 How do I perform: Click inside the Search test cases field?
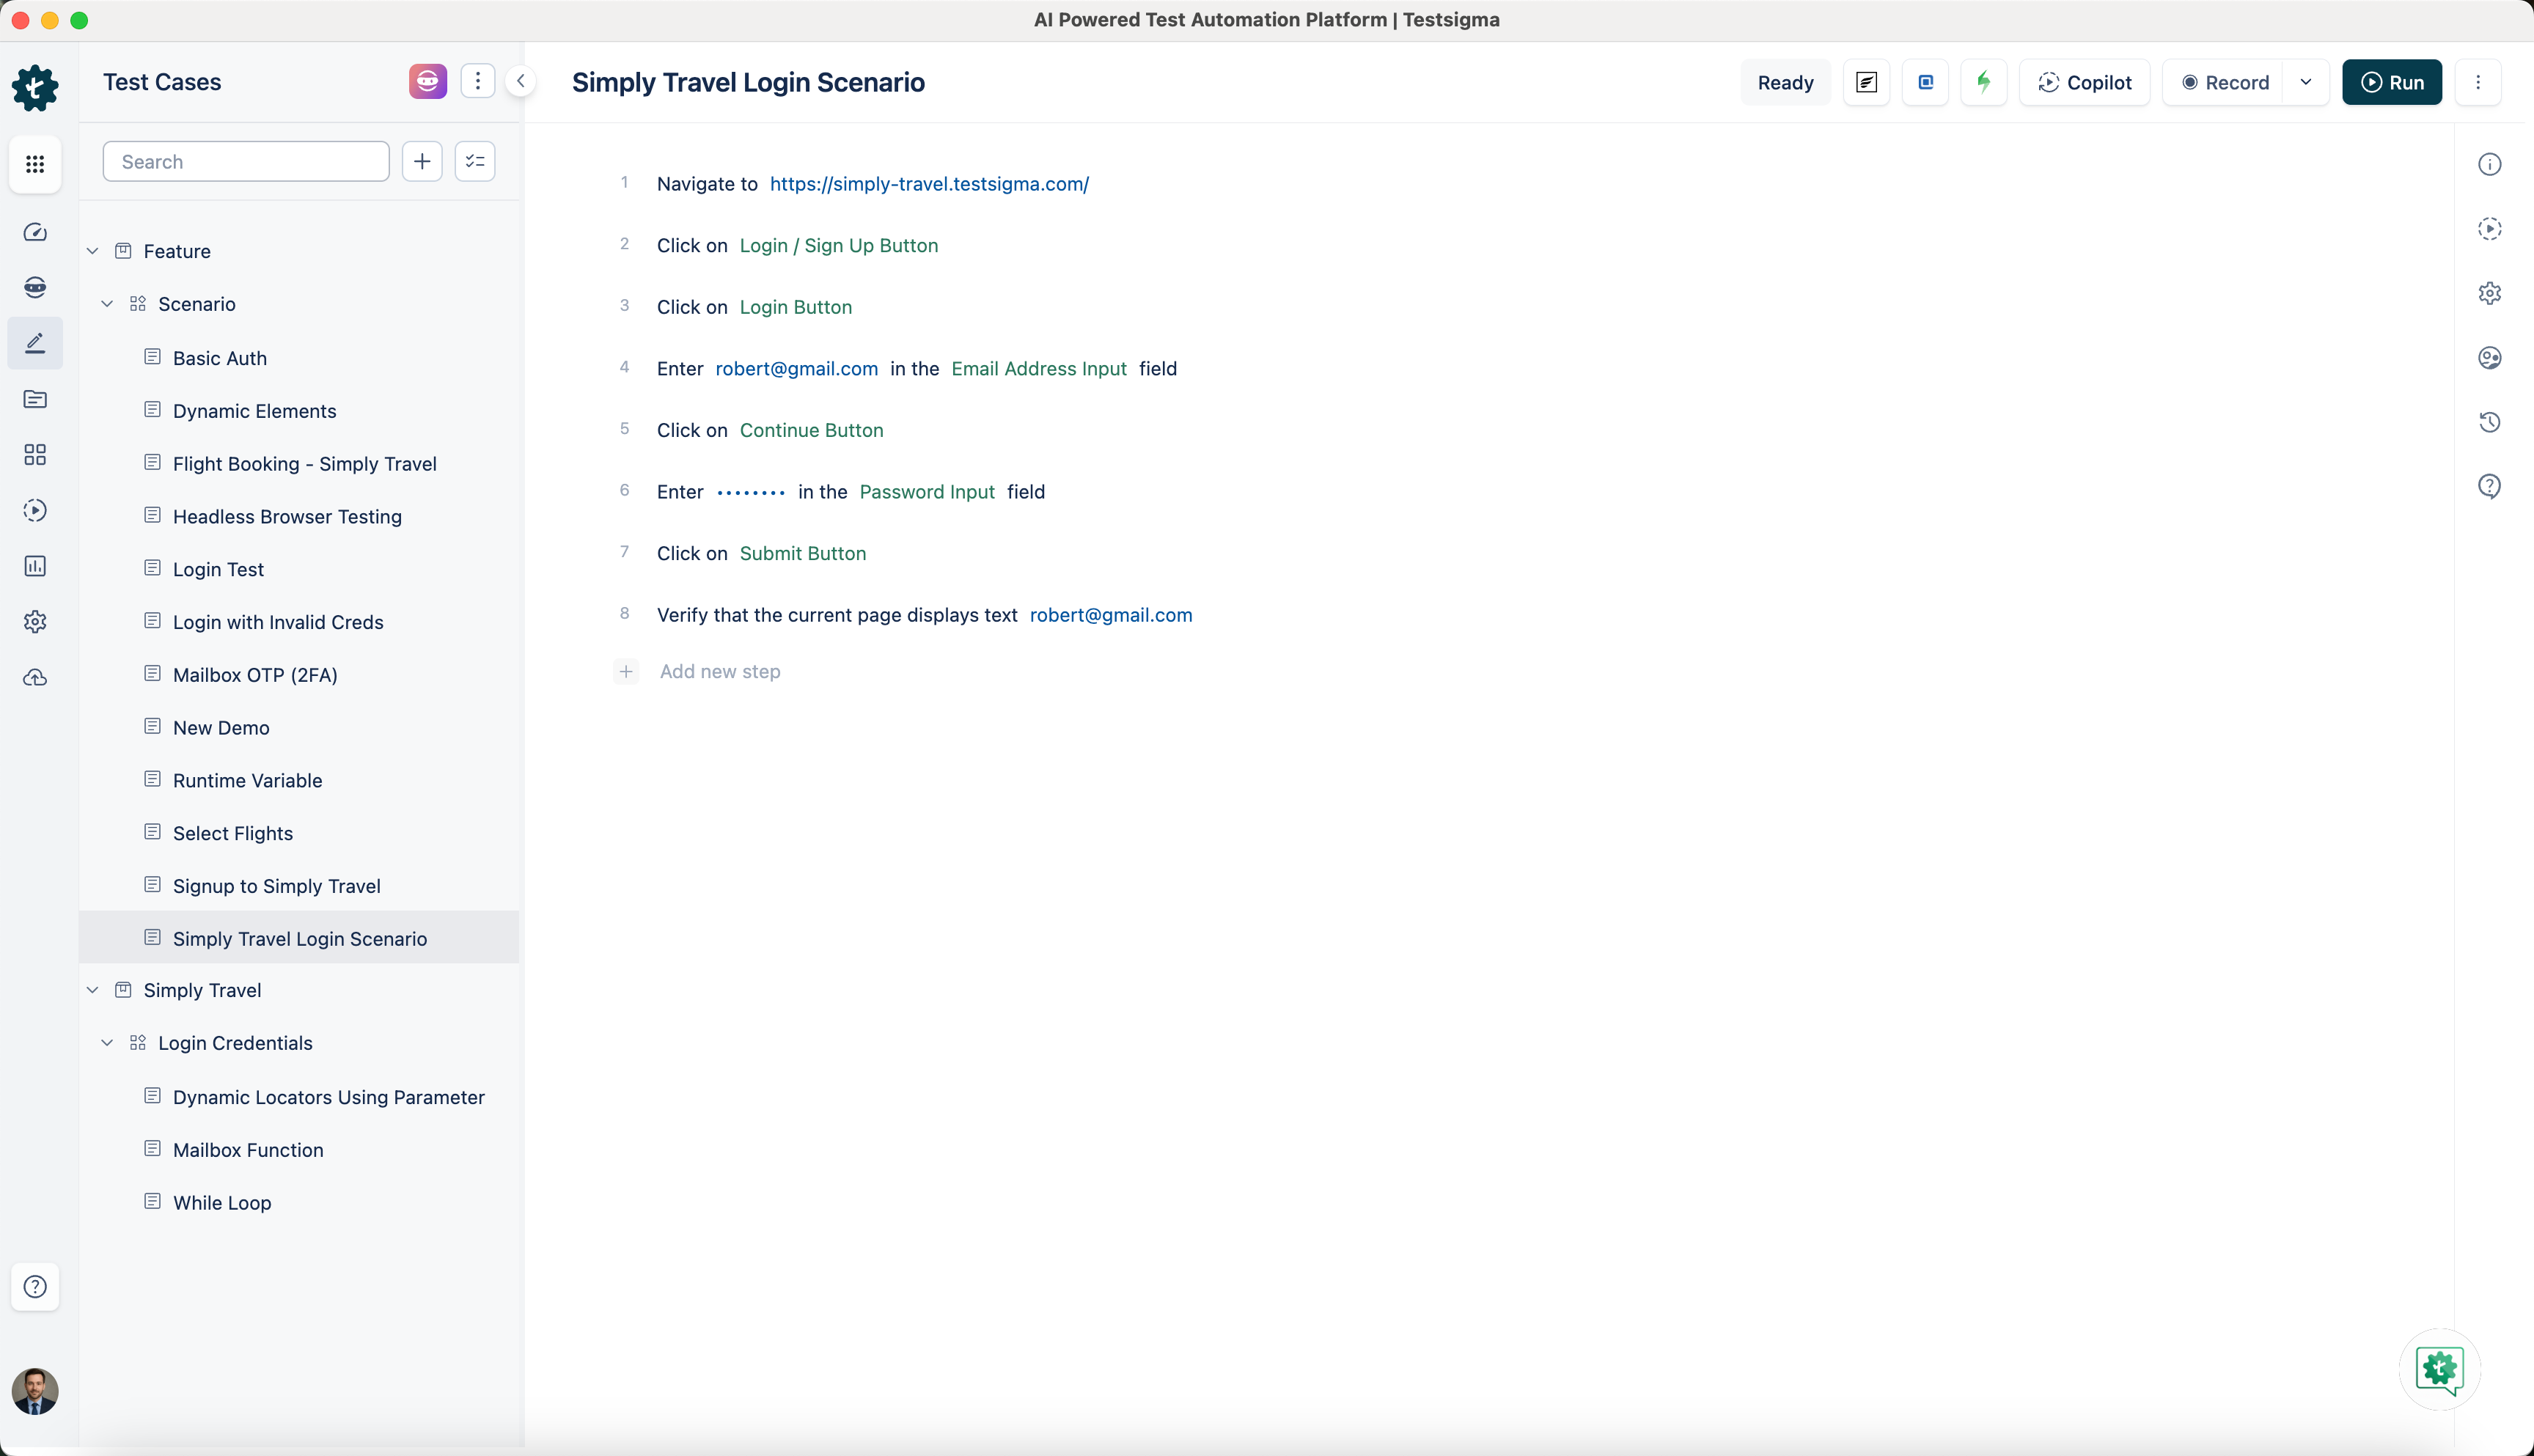(x=245, y=161)
